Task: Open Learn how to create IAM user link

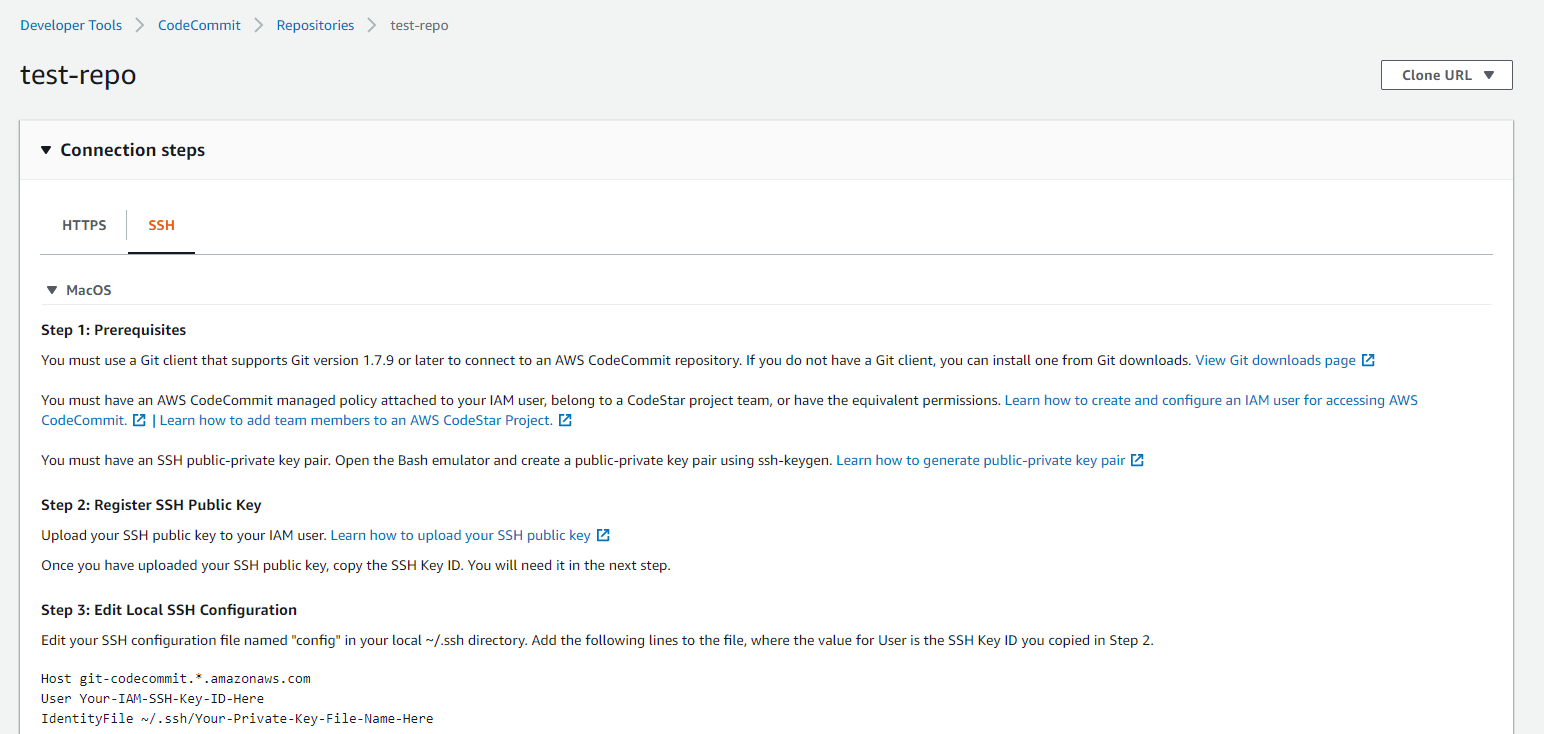Action: point(1210,400)
